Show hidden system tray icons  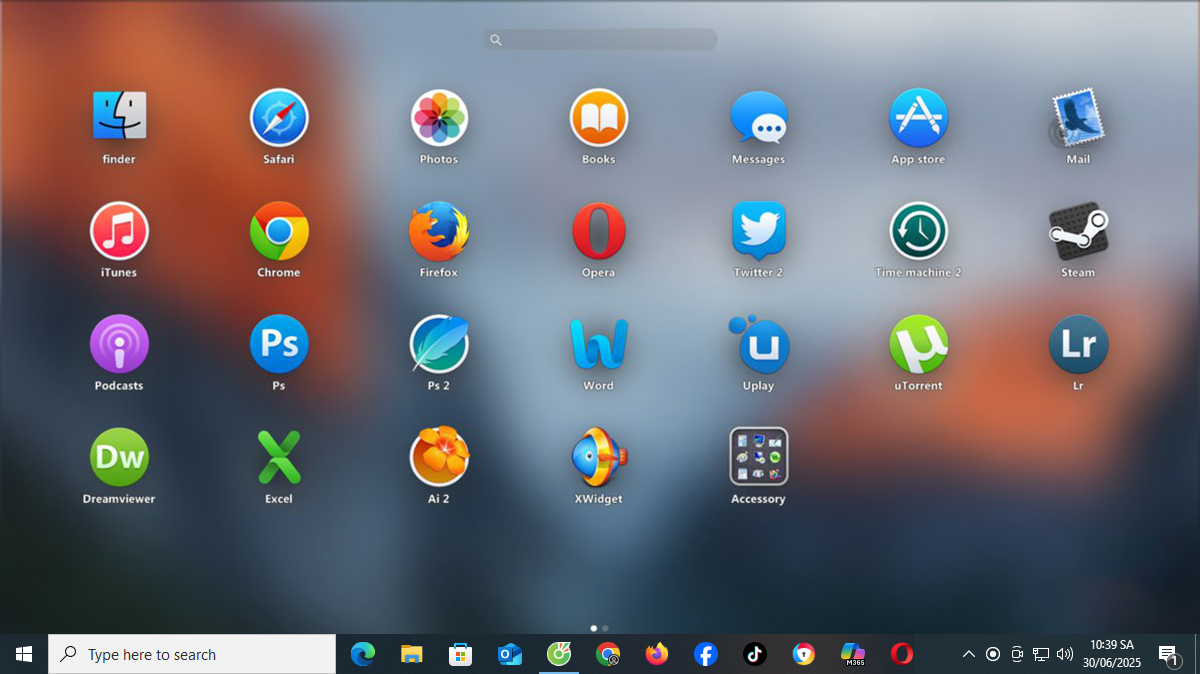(968, 654)
